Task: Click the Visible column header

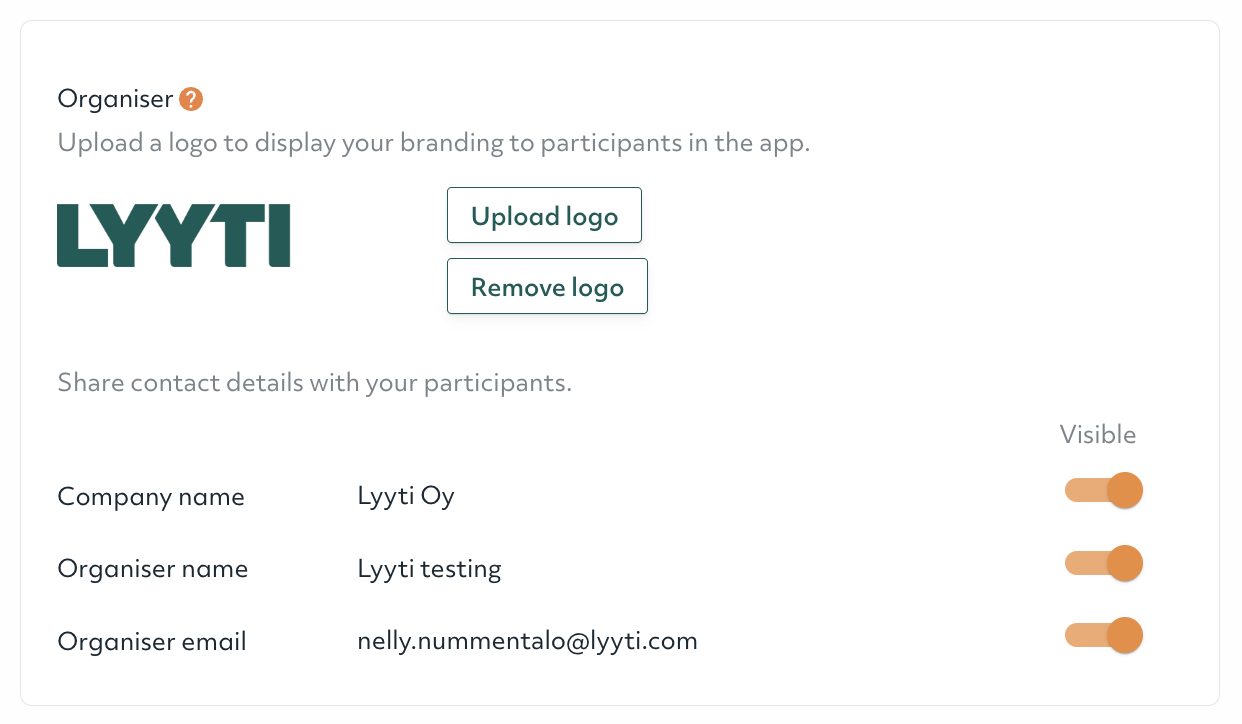Action: 1098,435
